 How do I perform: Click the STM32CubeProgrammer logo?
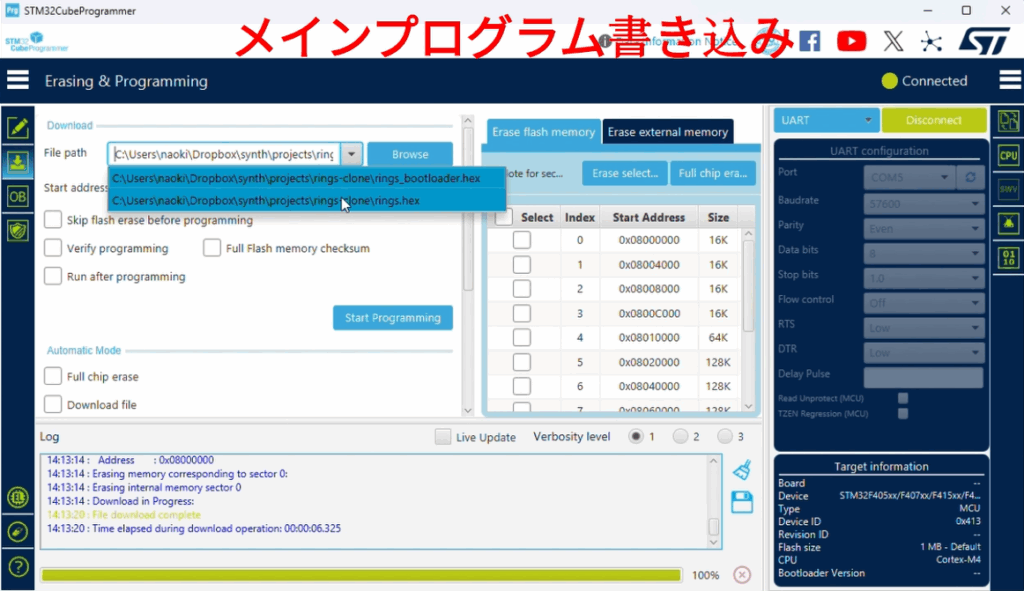pos(37,42)
